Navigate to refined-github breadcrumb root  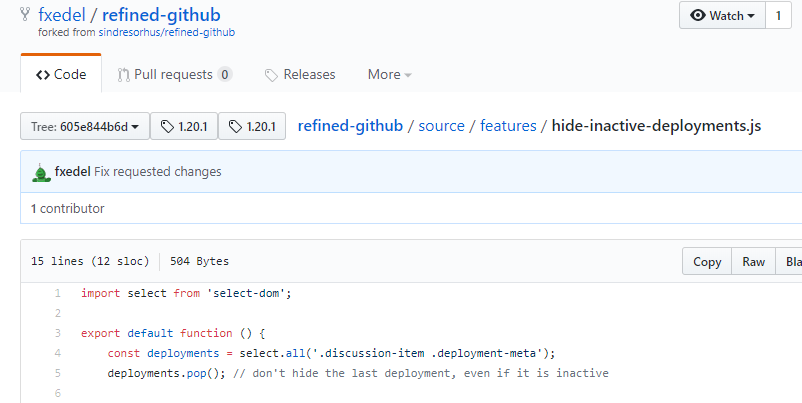coord(350,126)
